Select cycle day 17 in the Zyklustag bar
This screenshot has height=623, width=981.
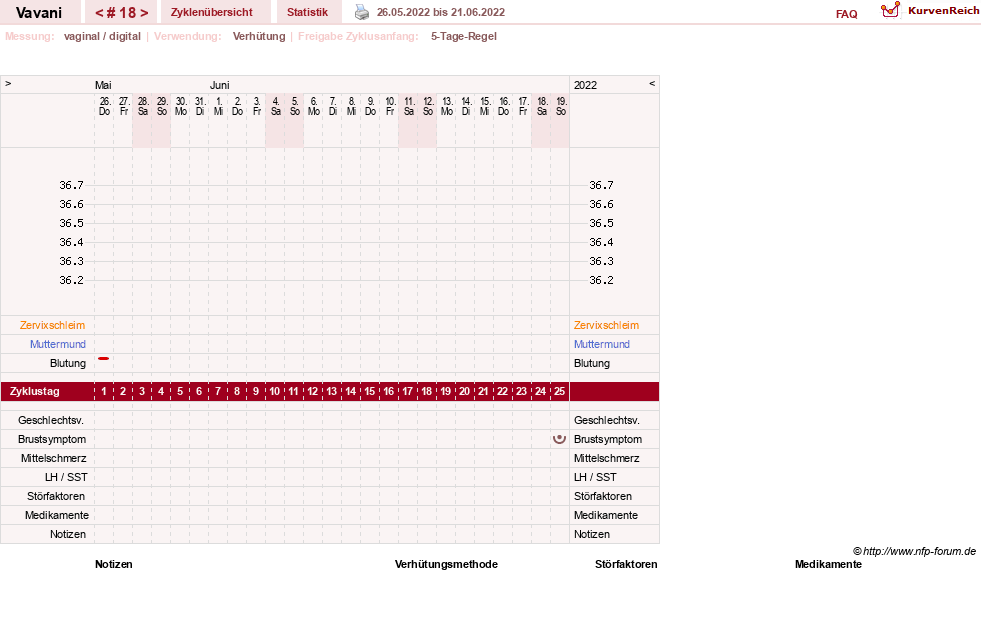[x=407, y=392]
